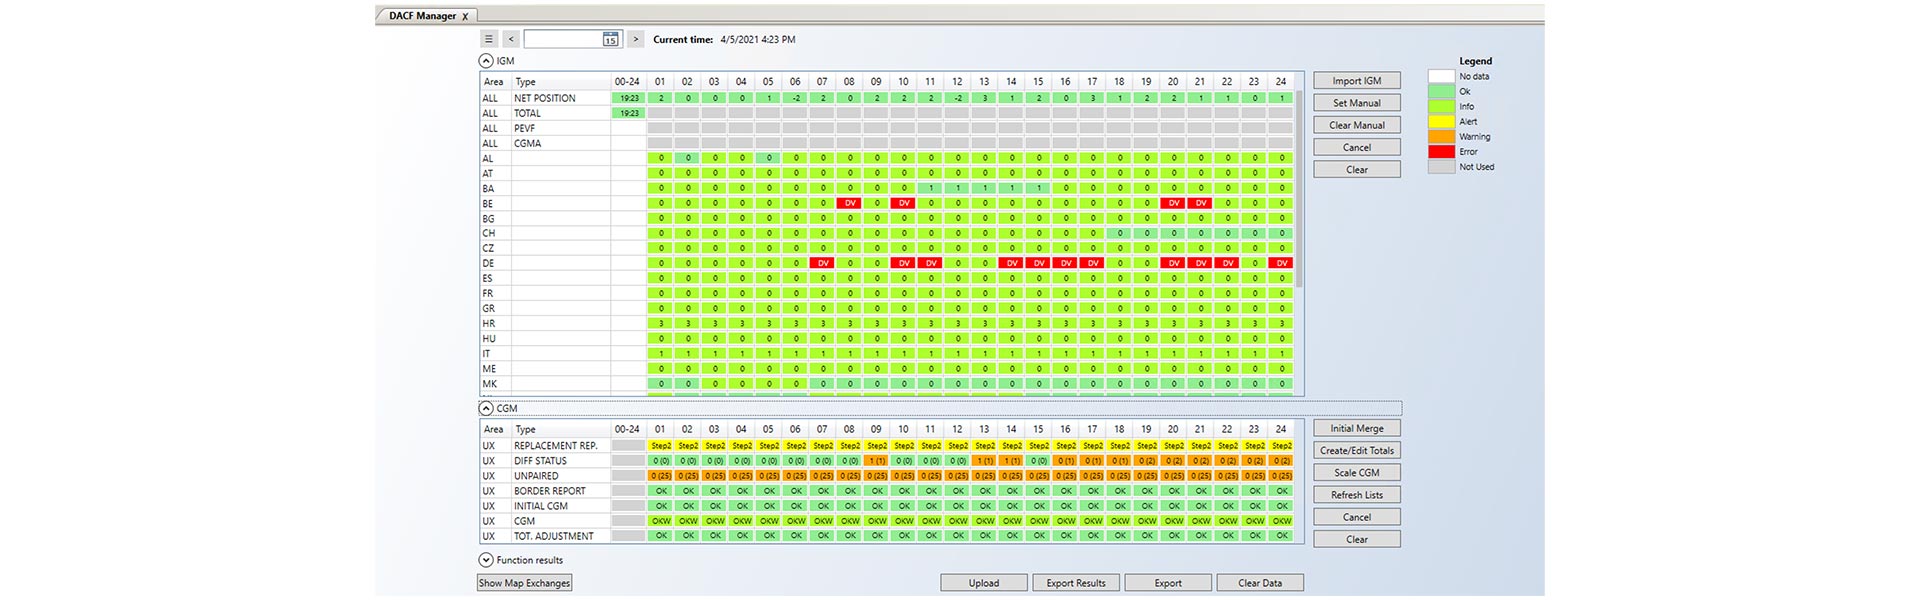This screenshot has width=1920, height=600.
Task: Click the DV cell for DE hour 14
Action: click(1012, 263)
